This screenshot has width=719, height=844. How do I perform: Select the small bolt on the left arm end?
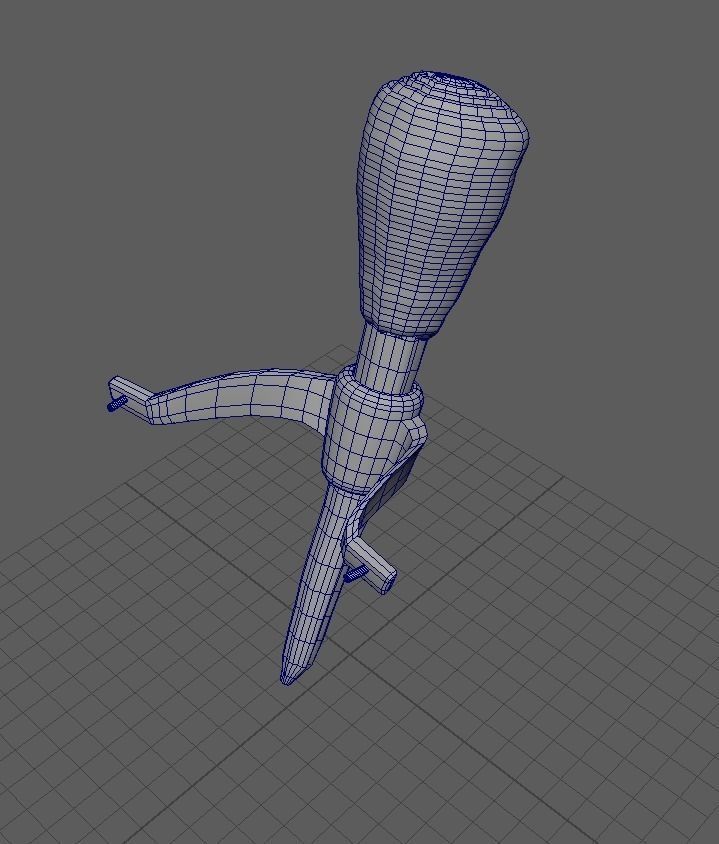click(116, 403)
